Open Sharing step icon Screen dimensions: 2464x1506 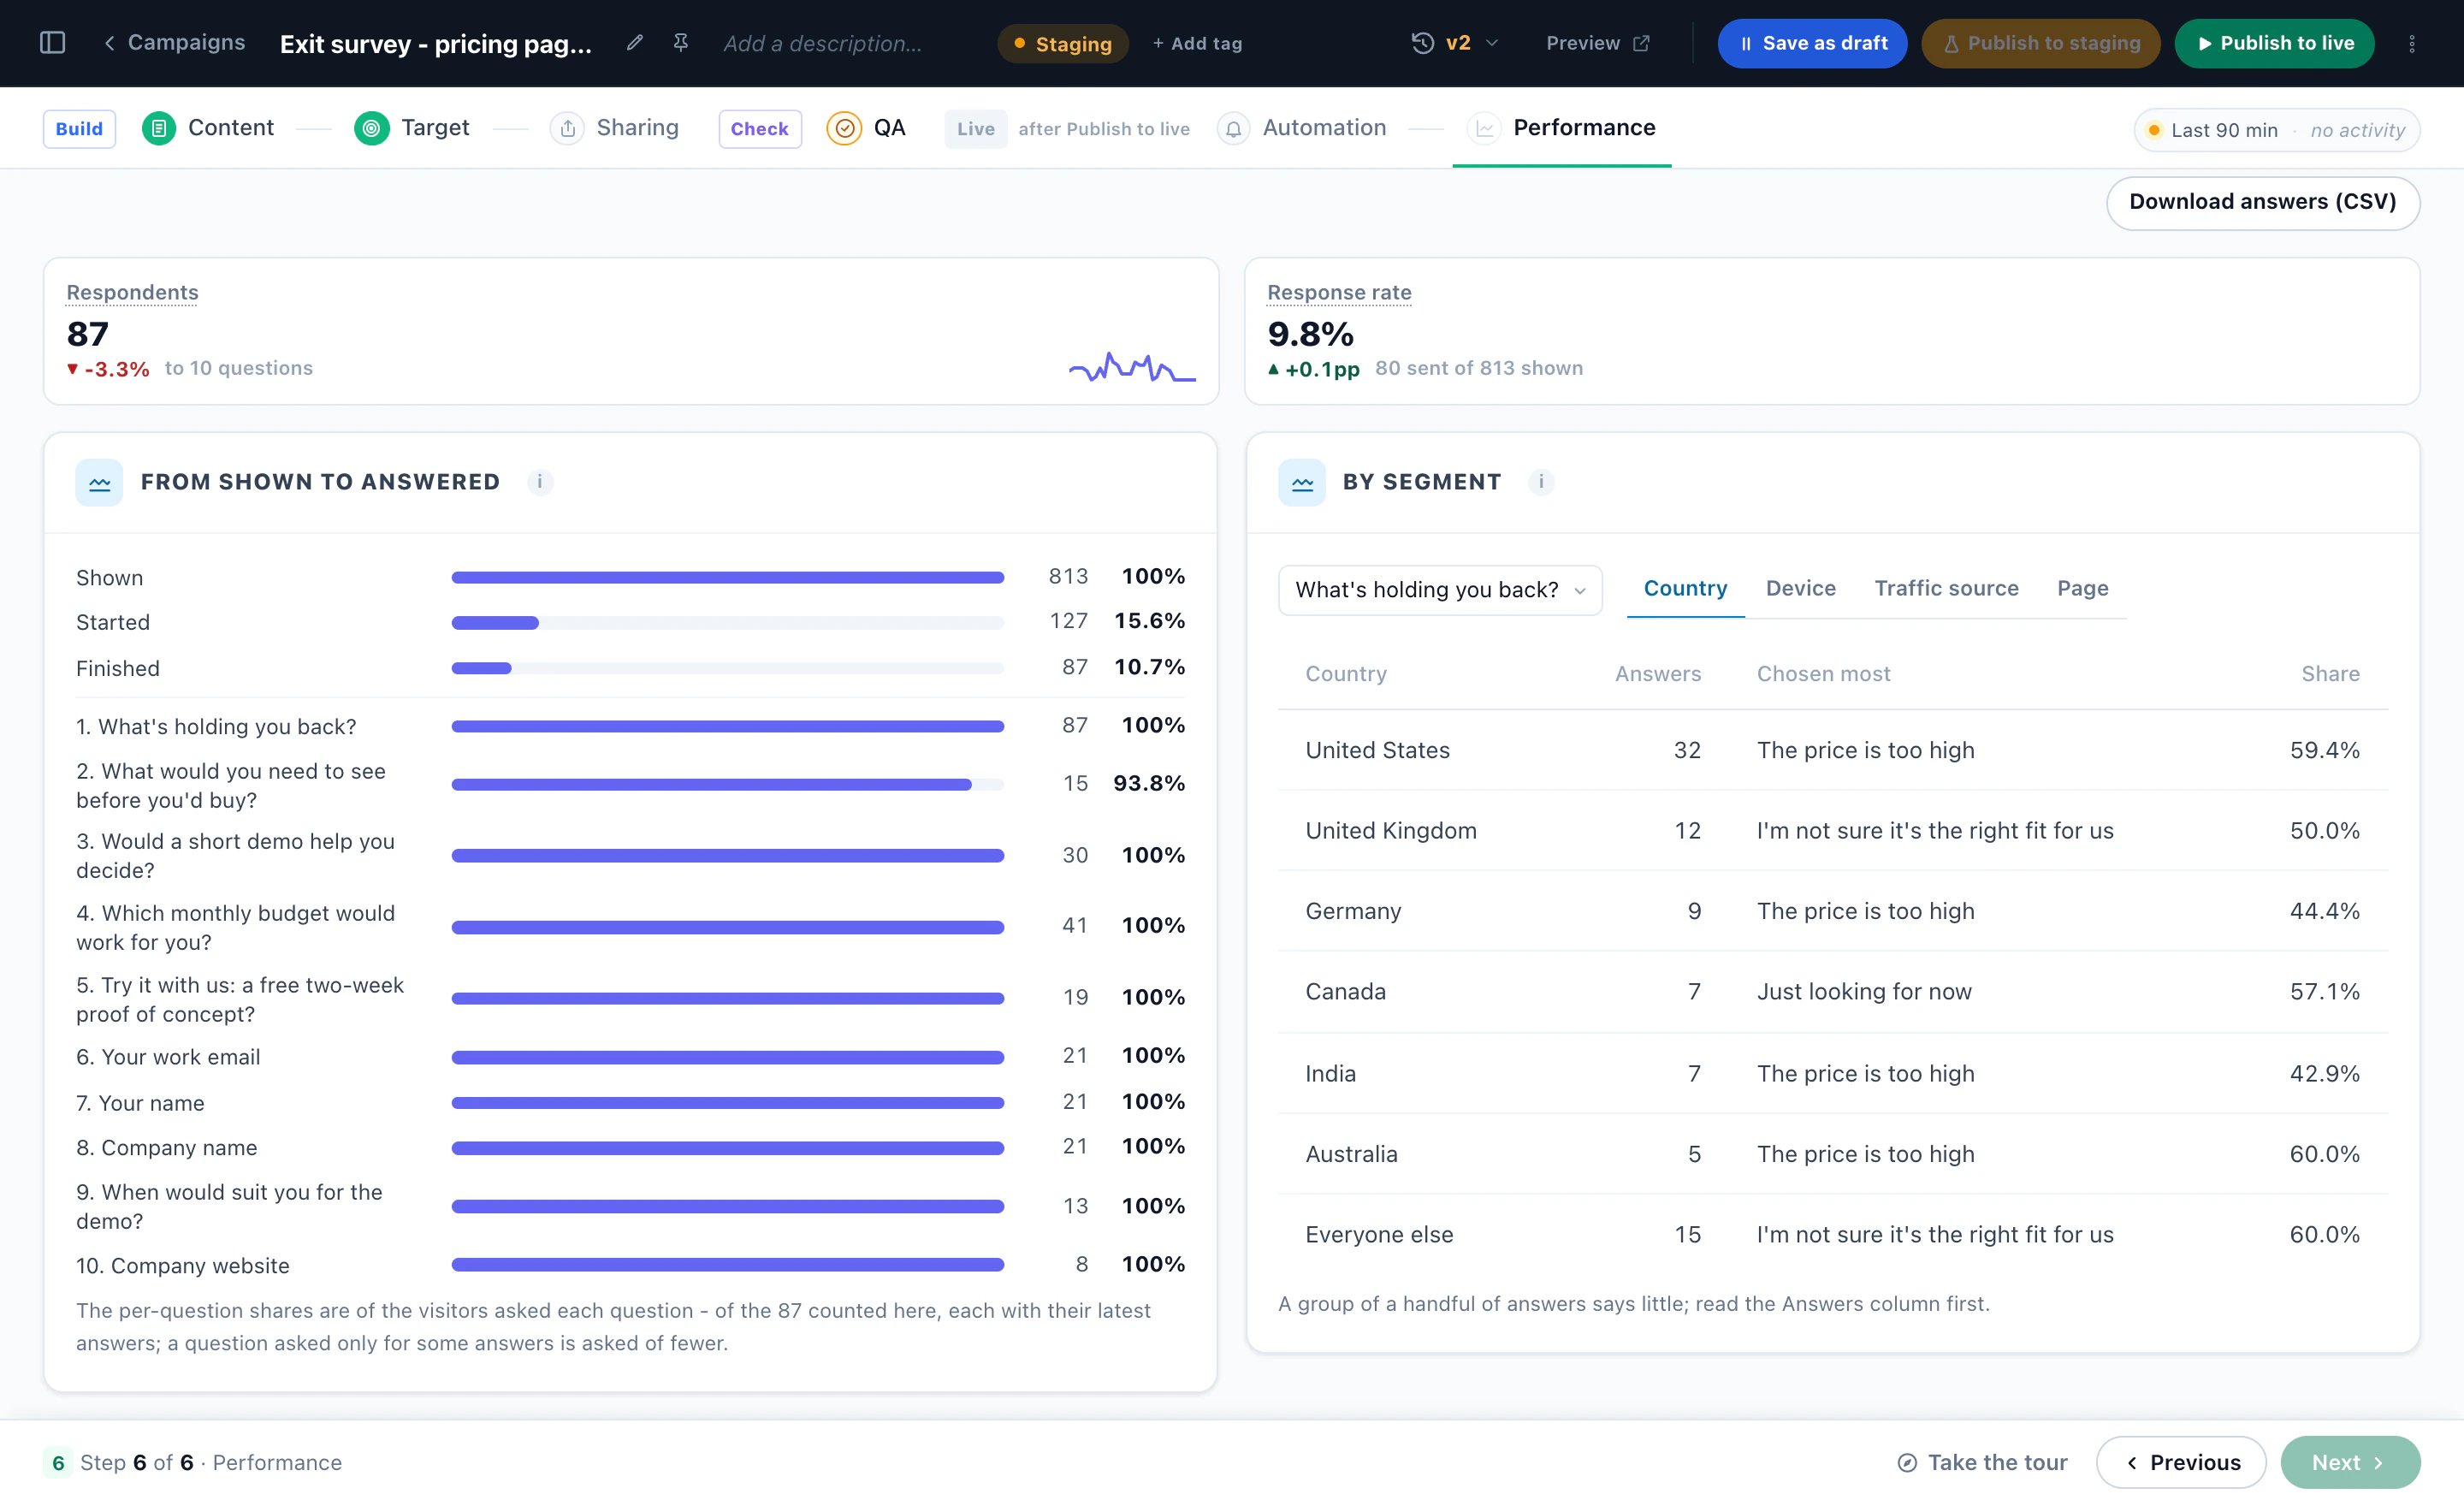coord(567,128)
